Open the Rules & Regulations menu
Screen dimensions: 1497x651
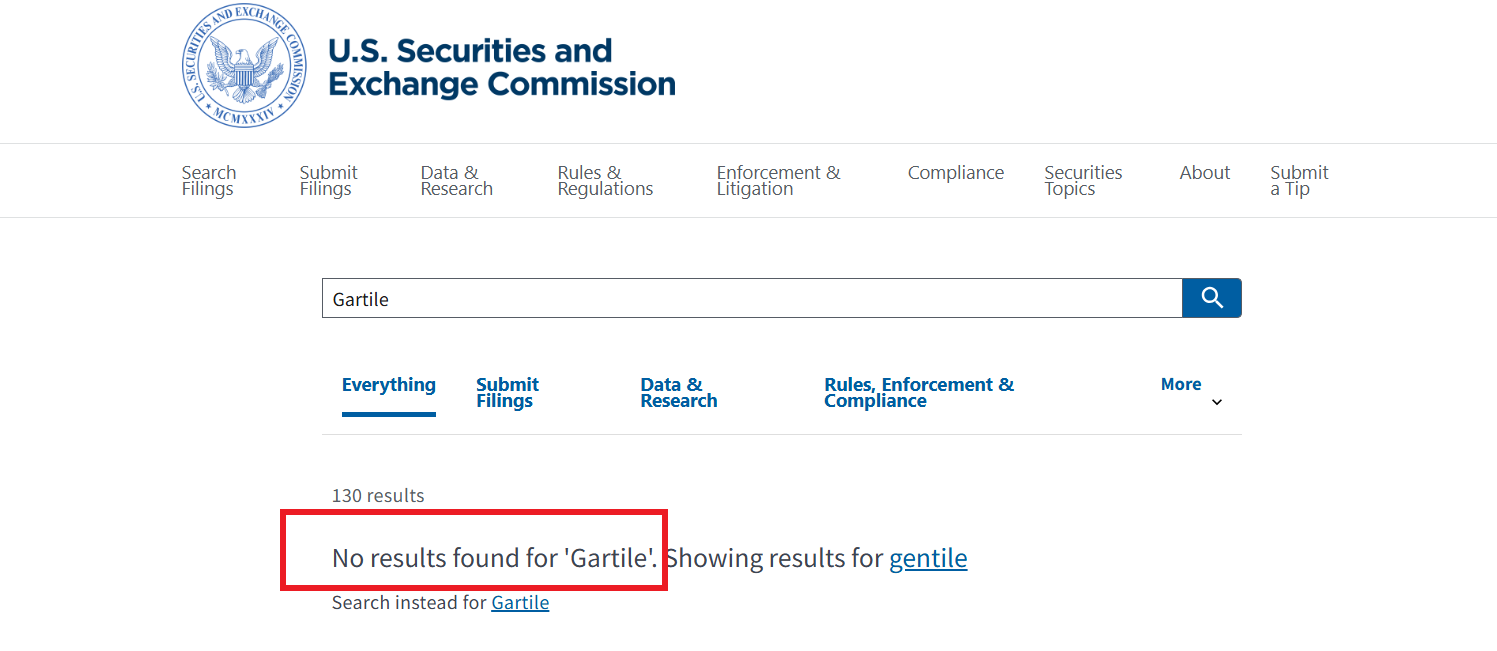(x=605, y=181)
